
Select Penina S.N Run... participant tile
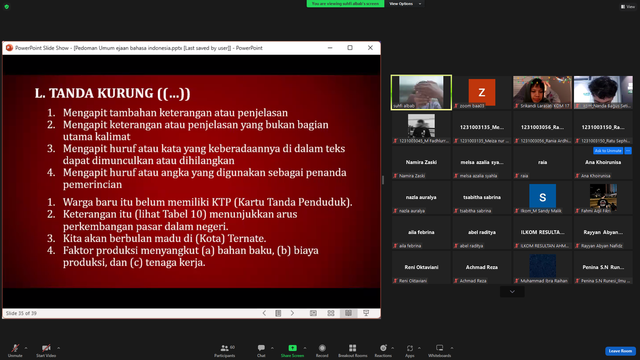[x=603, y=268]
